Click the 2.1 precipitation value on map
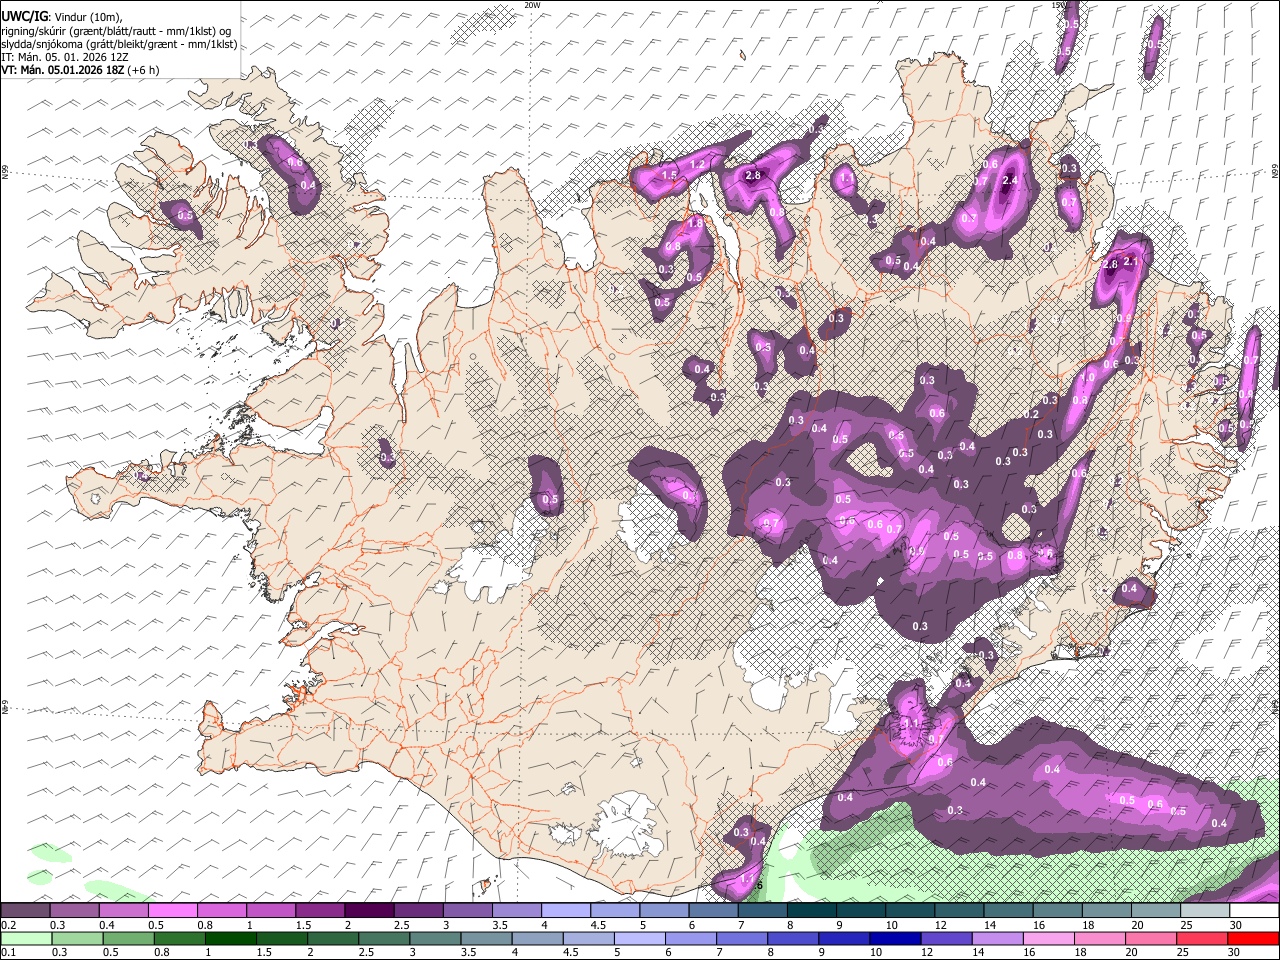This screenshot has height=960, width=1280. [1132, 261]
